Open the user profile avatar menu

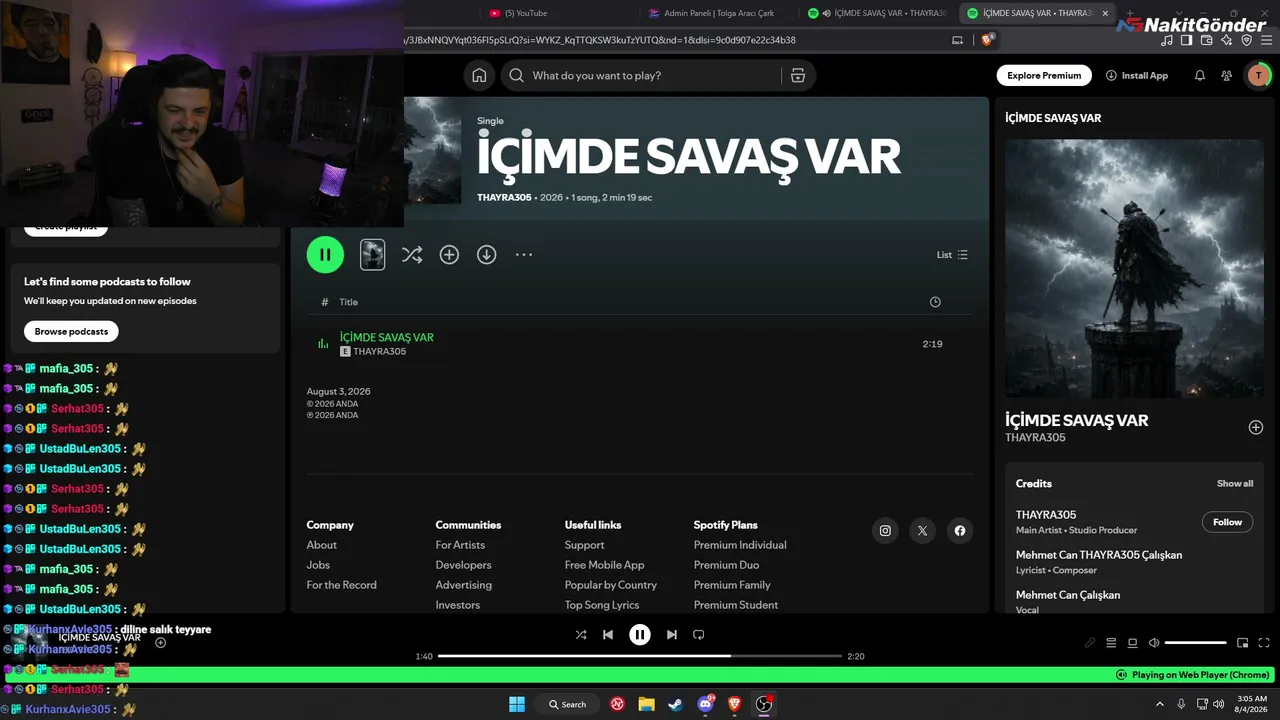[1258, 75]
